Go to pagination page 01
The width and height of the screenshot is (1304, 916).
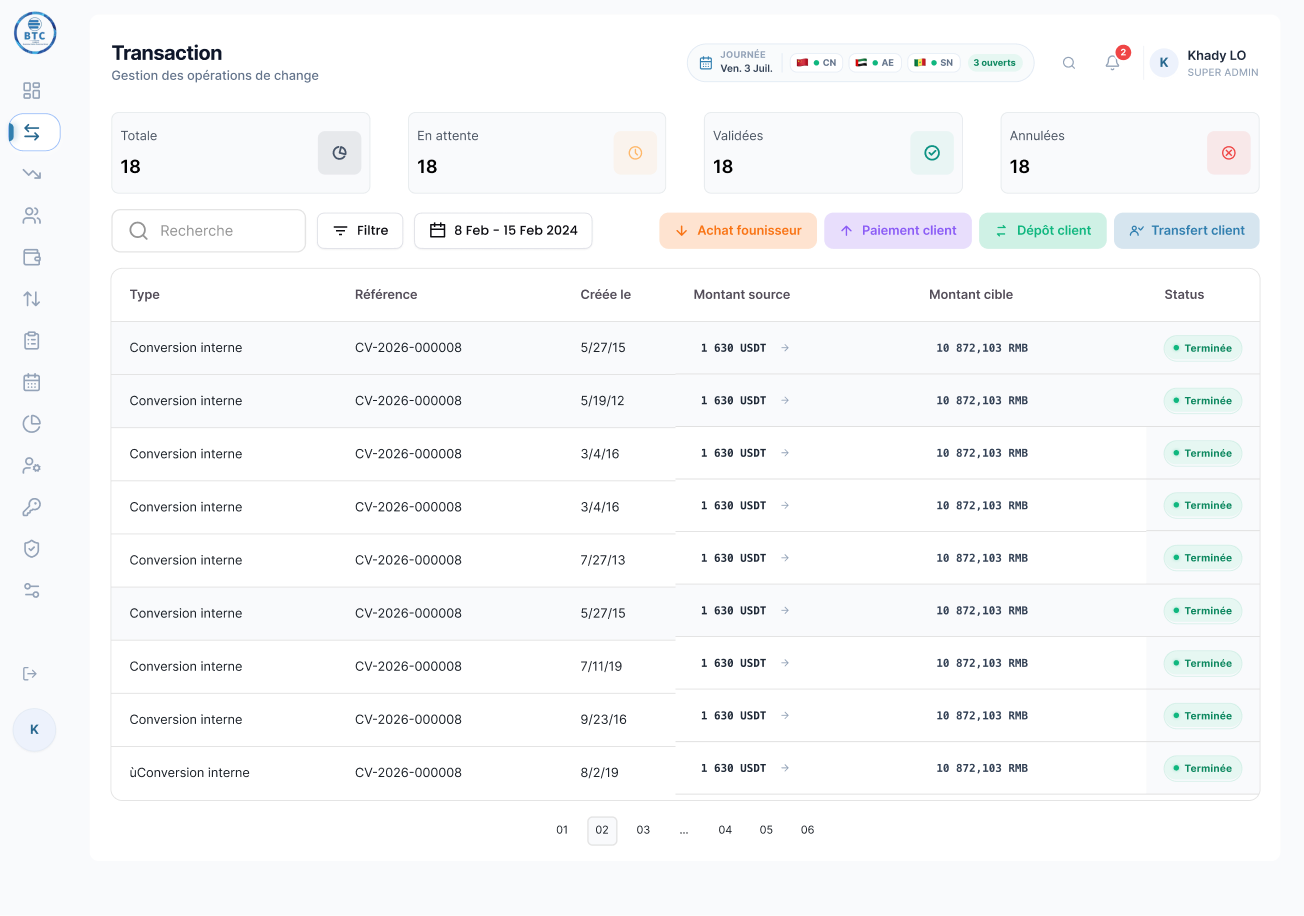pos(562,830)
